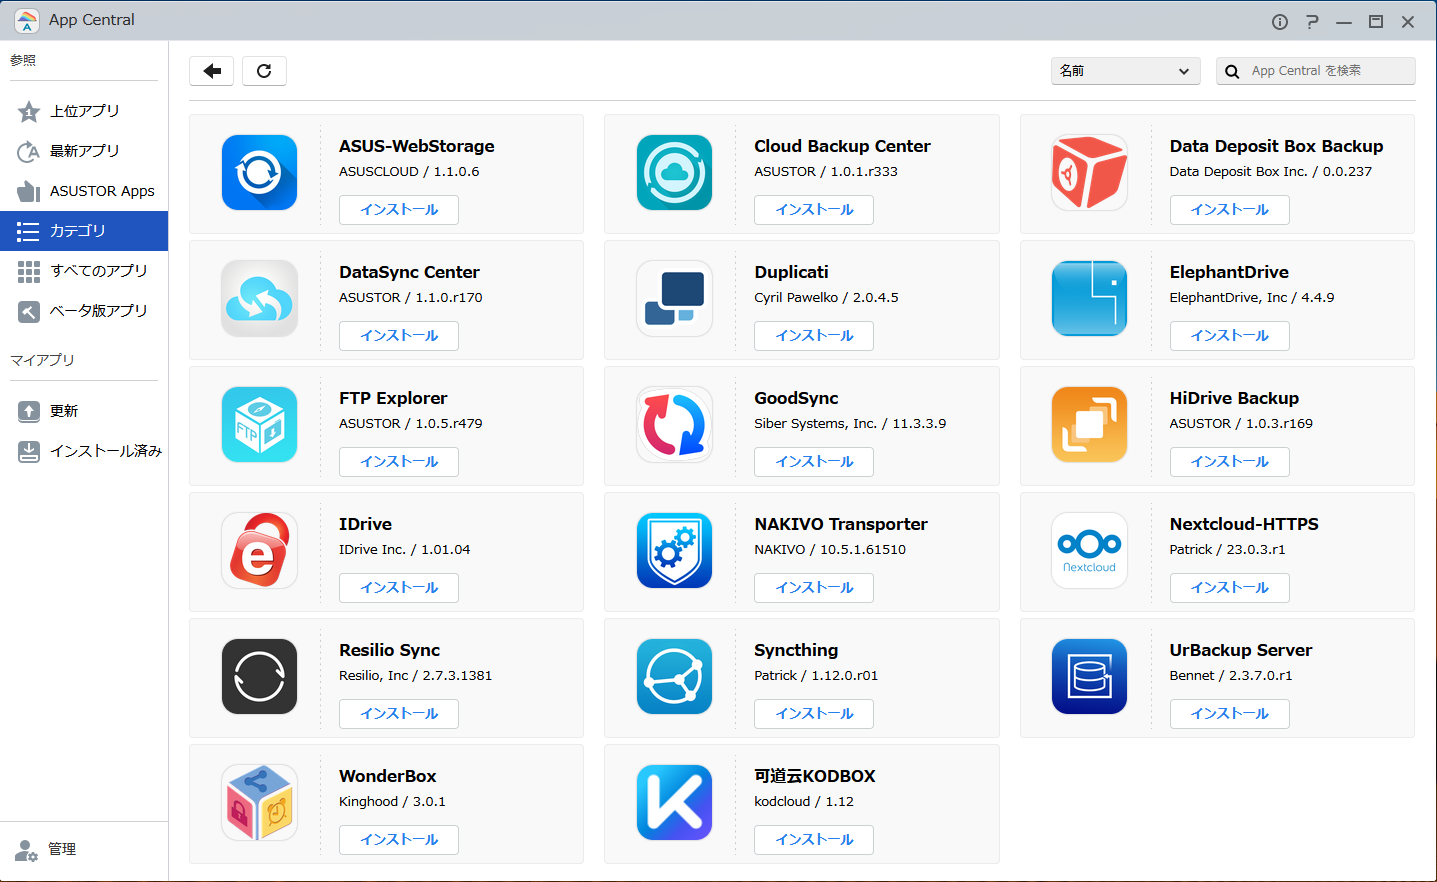View インストール済み apps
This screenshot has width=1437, height=882.
coord(84,451)
